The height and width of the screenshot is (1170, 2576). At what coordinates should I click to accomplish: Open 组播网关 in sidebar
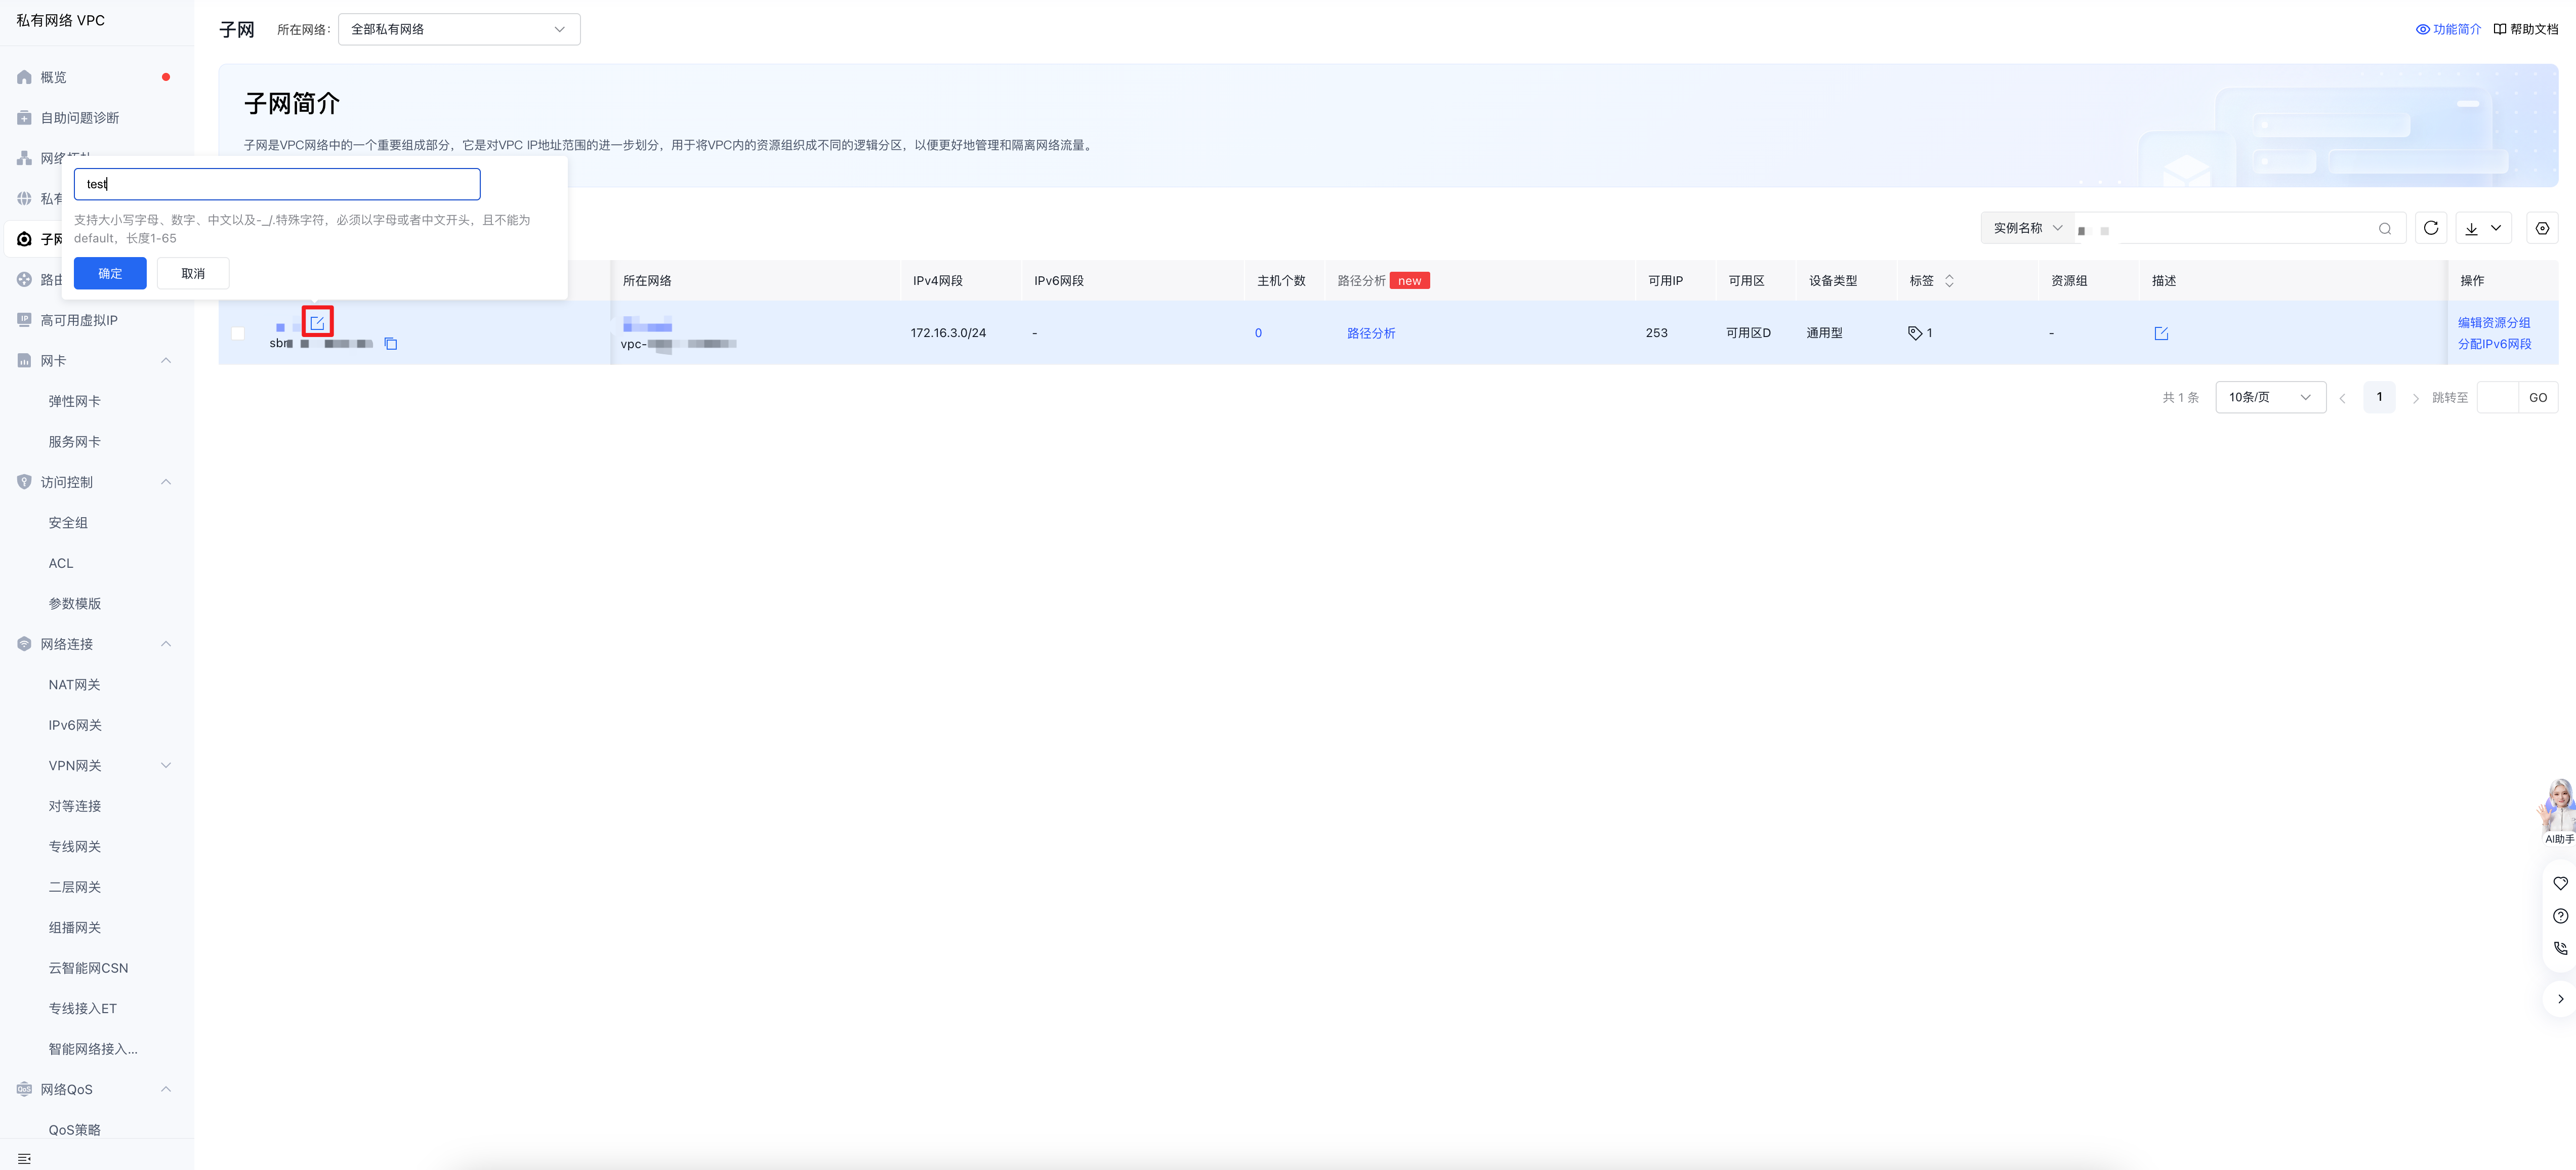pos(75,928)
